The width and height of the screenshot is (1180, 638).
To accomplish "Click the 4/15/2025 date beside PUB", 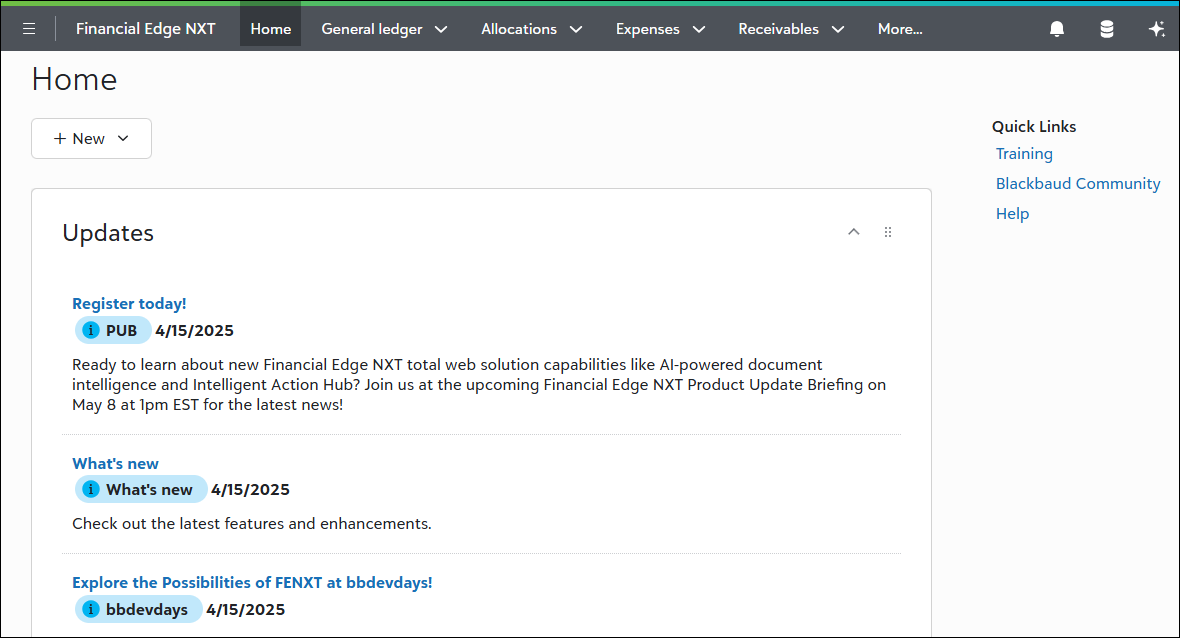I will tap(194, 330).
